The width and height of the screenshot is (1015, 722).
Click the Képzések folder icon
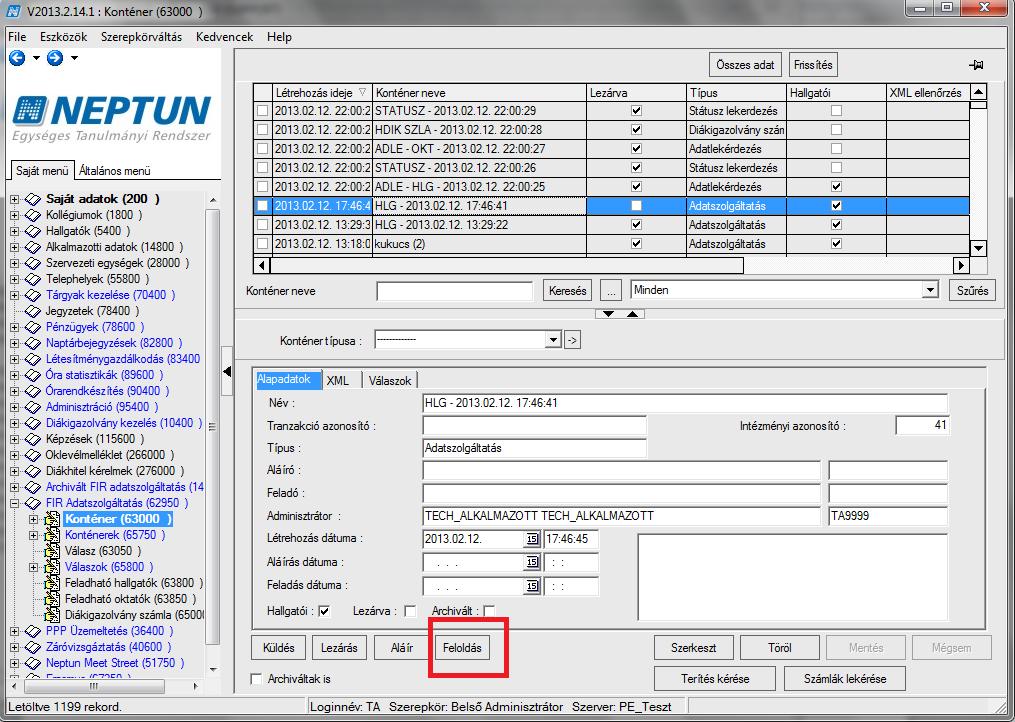coord(33,439)
